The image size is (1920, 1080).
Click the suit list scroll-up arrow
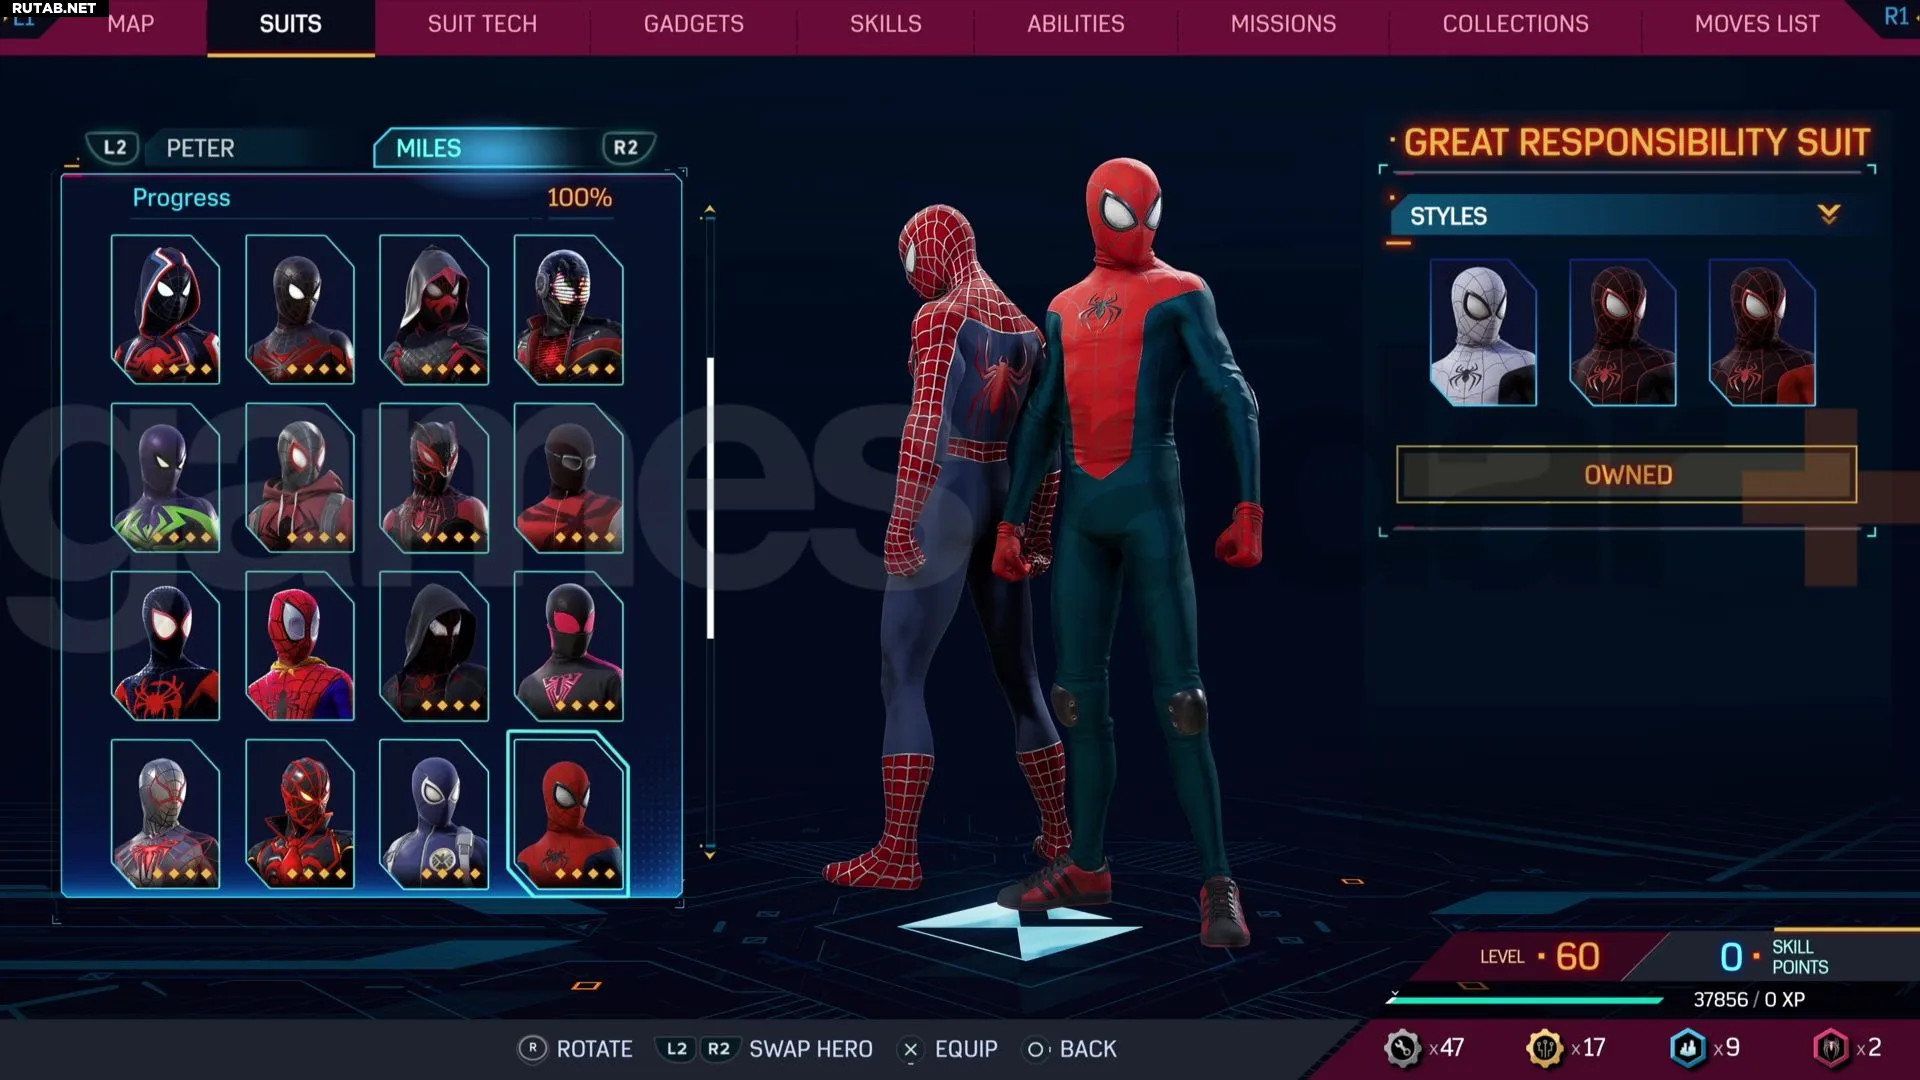709,211
